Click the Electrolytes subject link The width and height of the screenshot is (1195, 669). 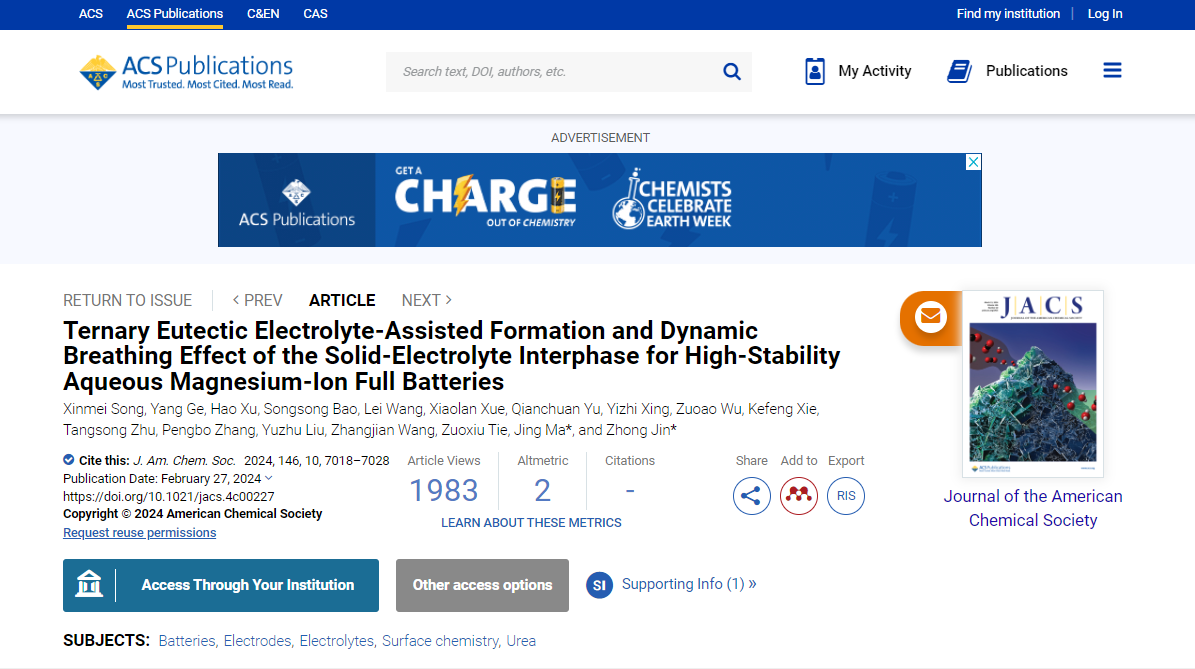pyautogui.click(x=336, y=641)
